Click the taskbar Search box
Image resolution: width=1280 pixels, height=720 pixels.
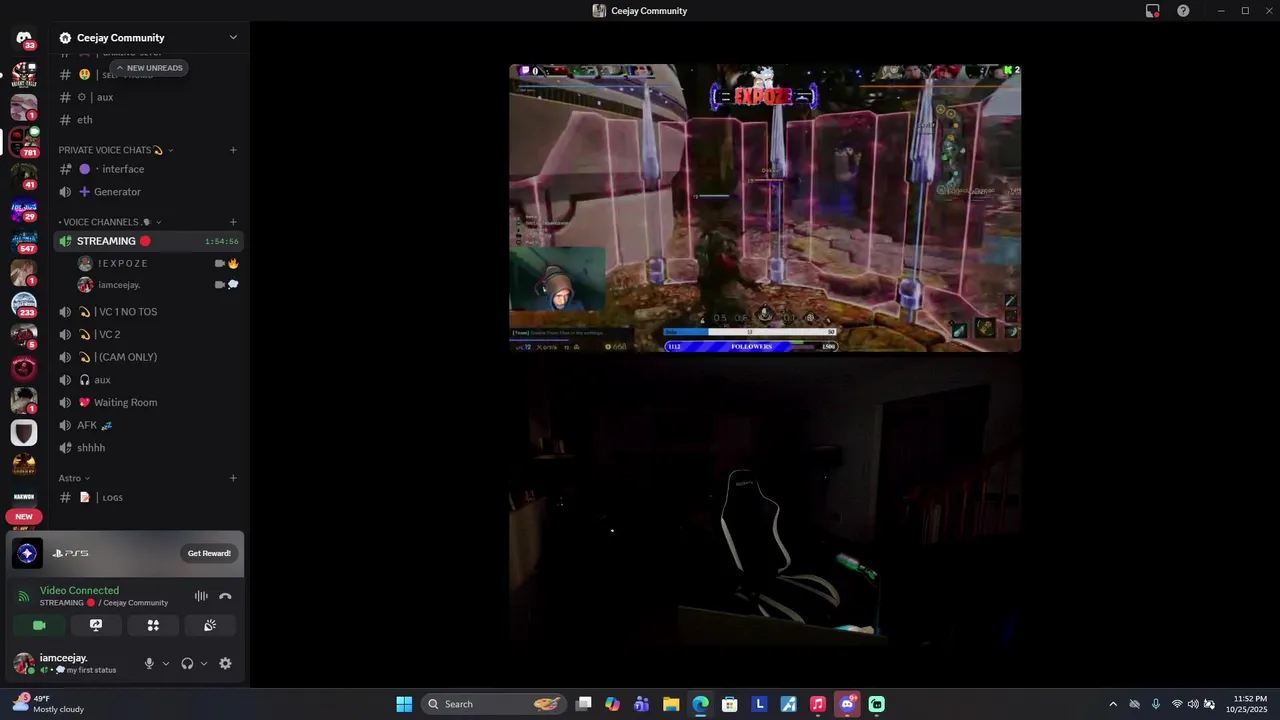[493, 704]
